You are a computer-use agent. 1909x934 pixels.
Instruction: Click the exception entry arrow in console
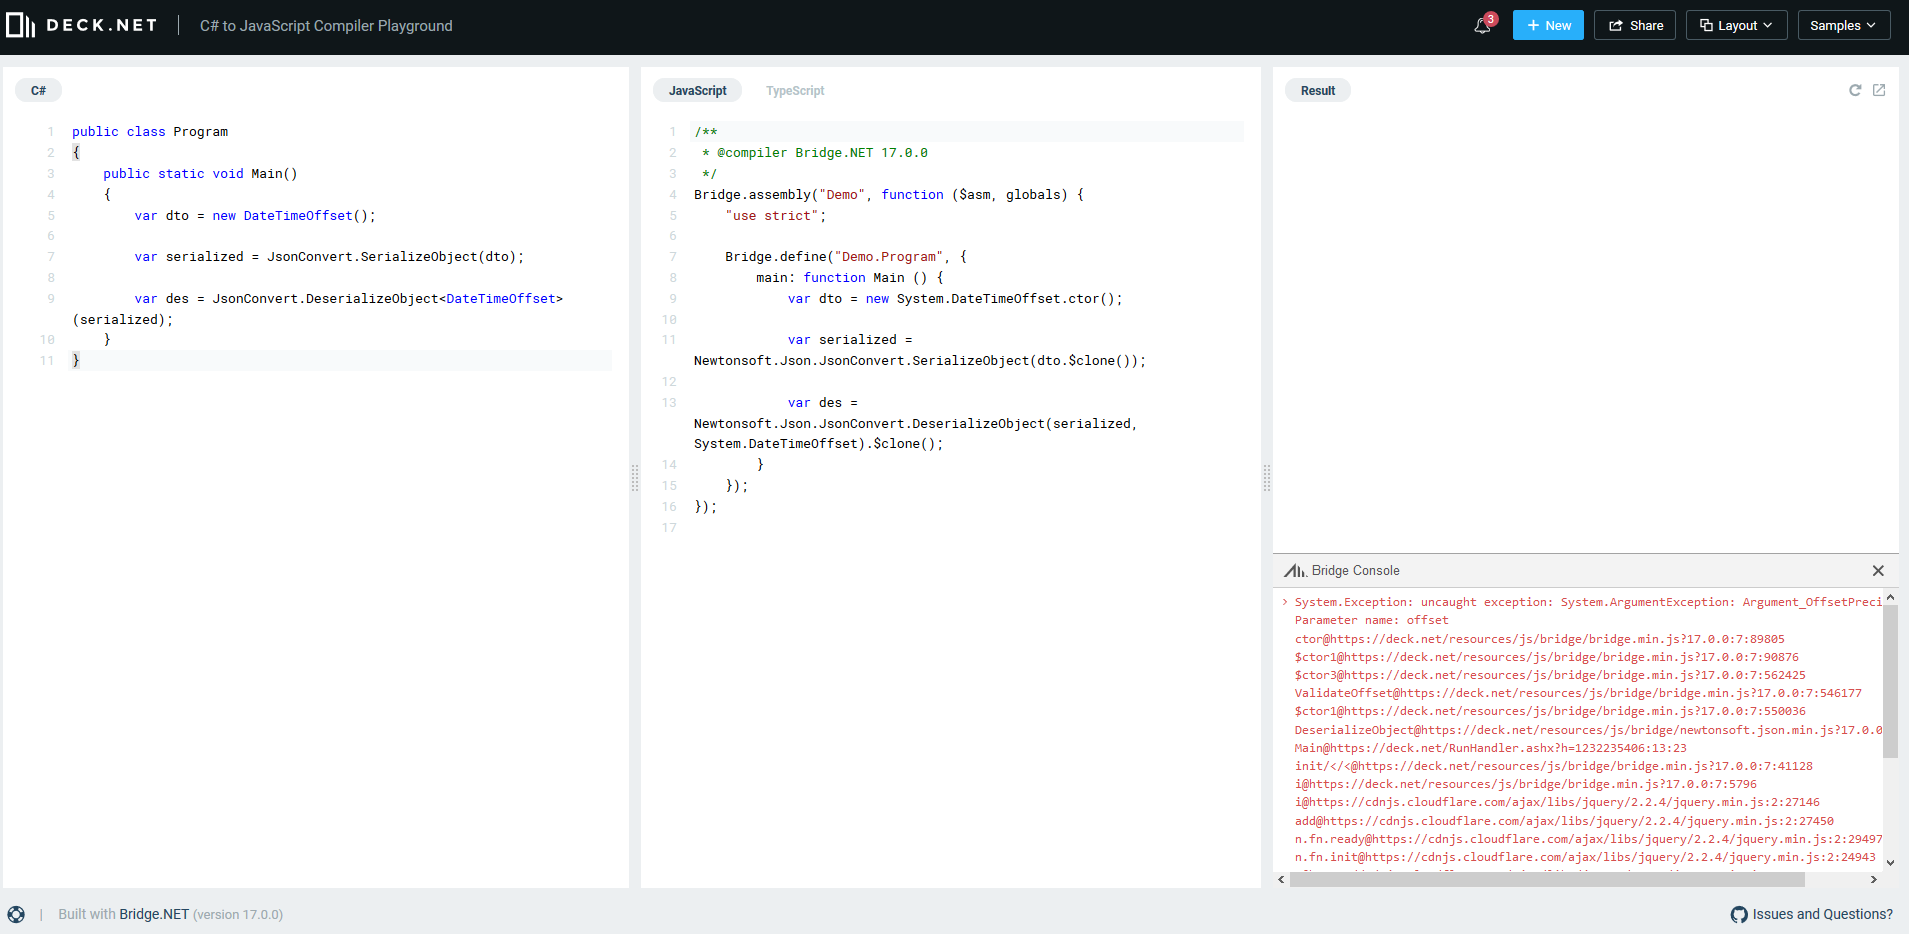pos(1285,602)
